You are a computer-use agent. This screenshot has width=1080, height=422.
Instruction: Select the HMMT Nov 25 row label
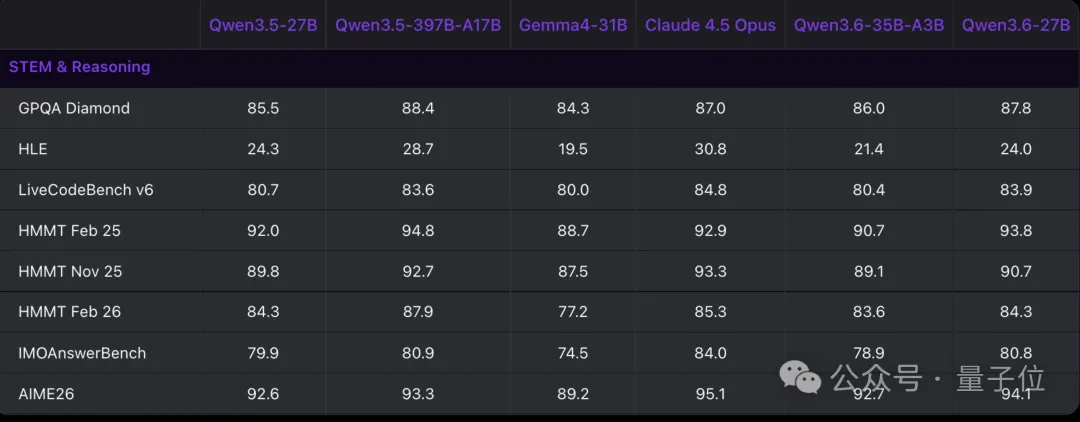[70, 271]
